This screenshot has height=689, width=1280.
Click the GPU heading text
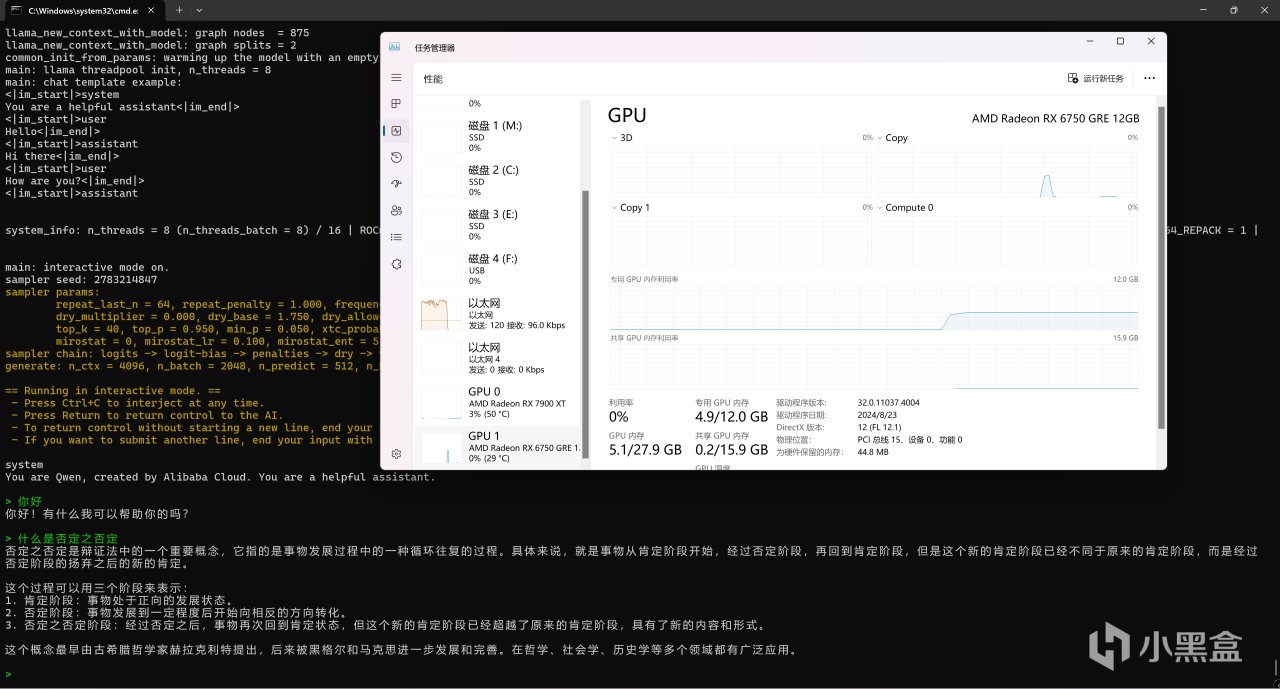(x=627, y=116)
